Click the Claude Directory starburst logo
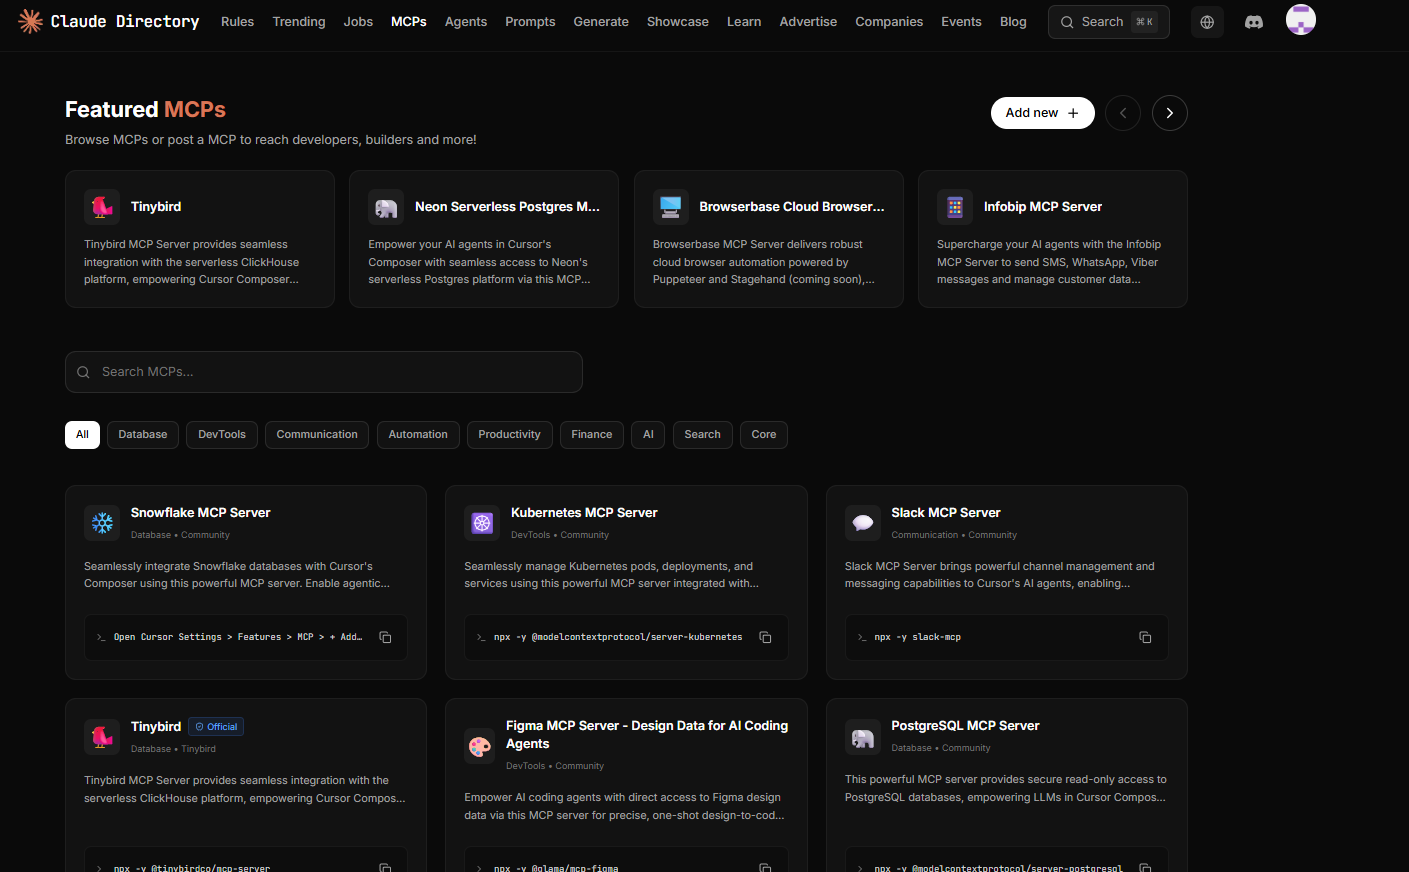This screenshot has width=1409, height=872. (30, 21)
